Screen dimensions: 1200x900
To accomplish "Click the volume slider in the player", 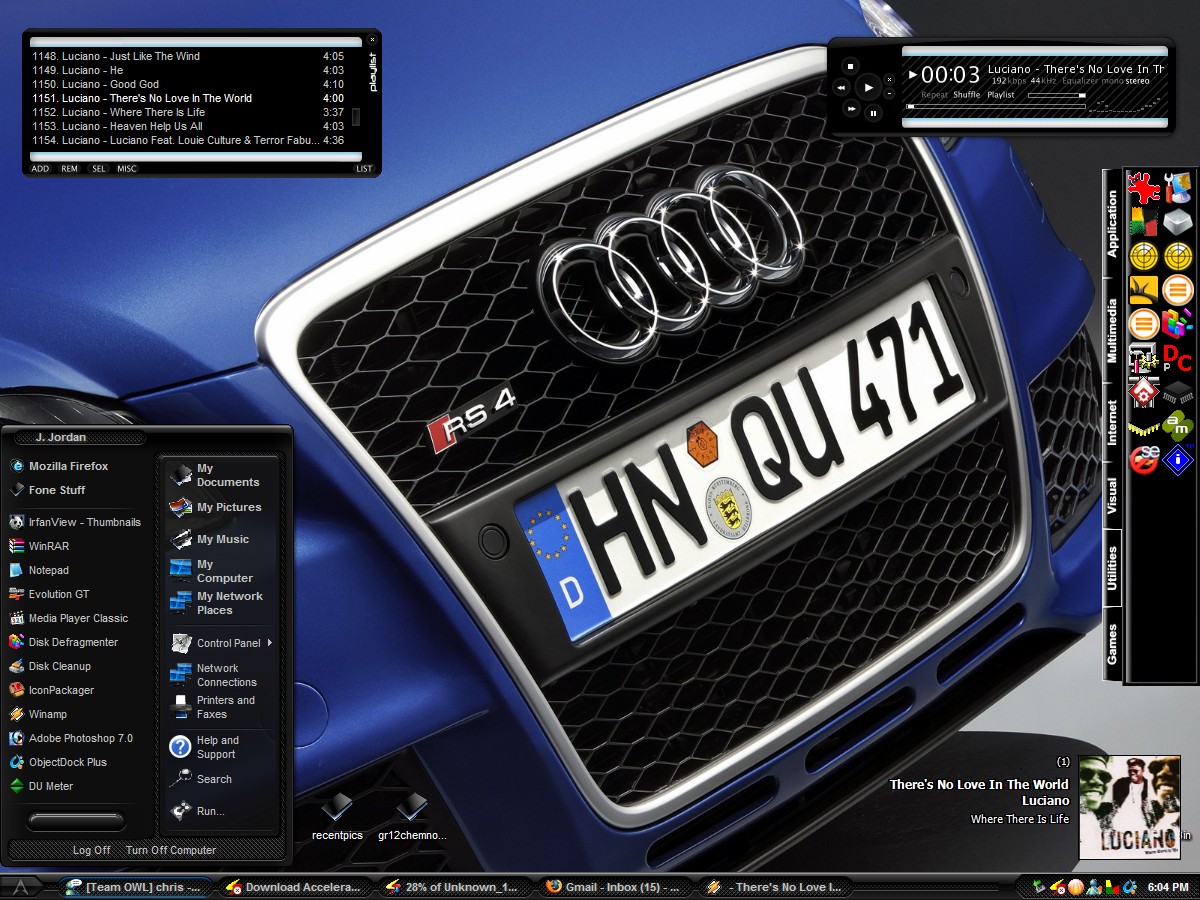I will pyautogui.click(x=1056, y=96).
